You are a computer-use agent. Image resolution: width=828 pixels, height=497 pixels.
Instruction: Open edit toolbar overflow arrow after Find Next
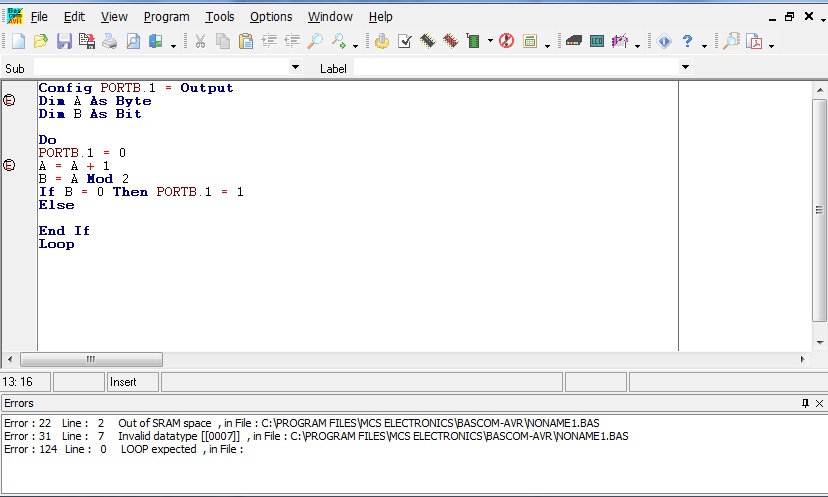(355, 46)
